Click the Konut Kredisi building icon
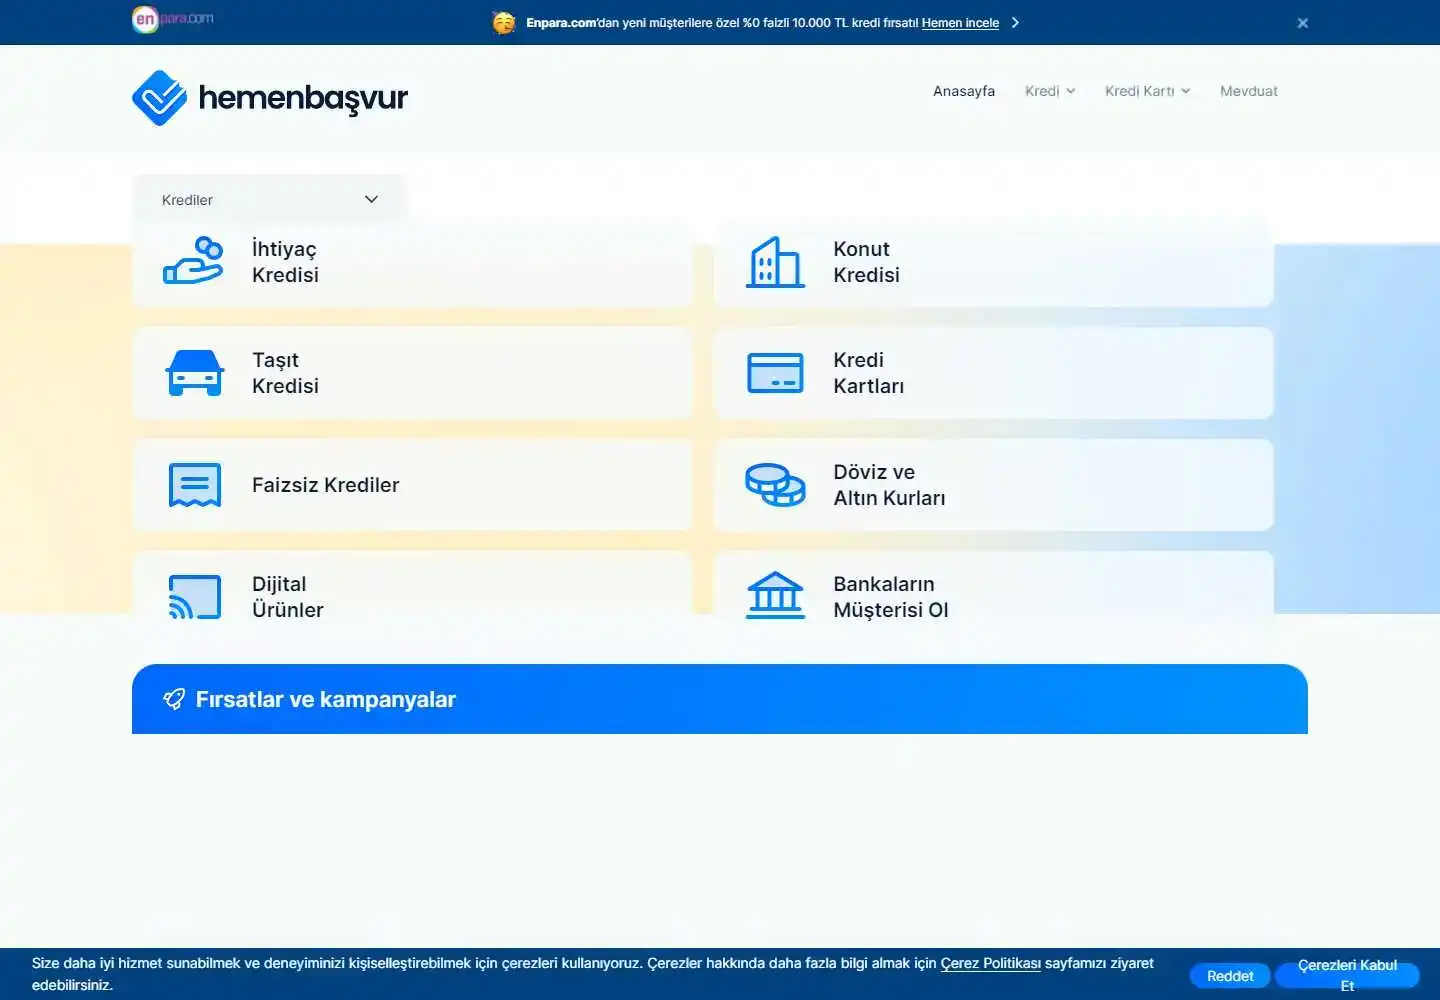1440x1000 pixels. (775, 262)
